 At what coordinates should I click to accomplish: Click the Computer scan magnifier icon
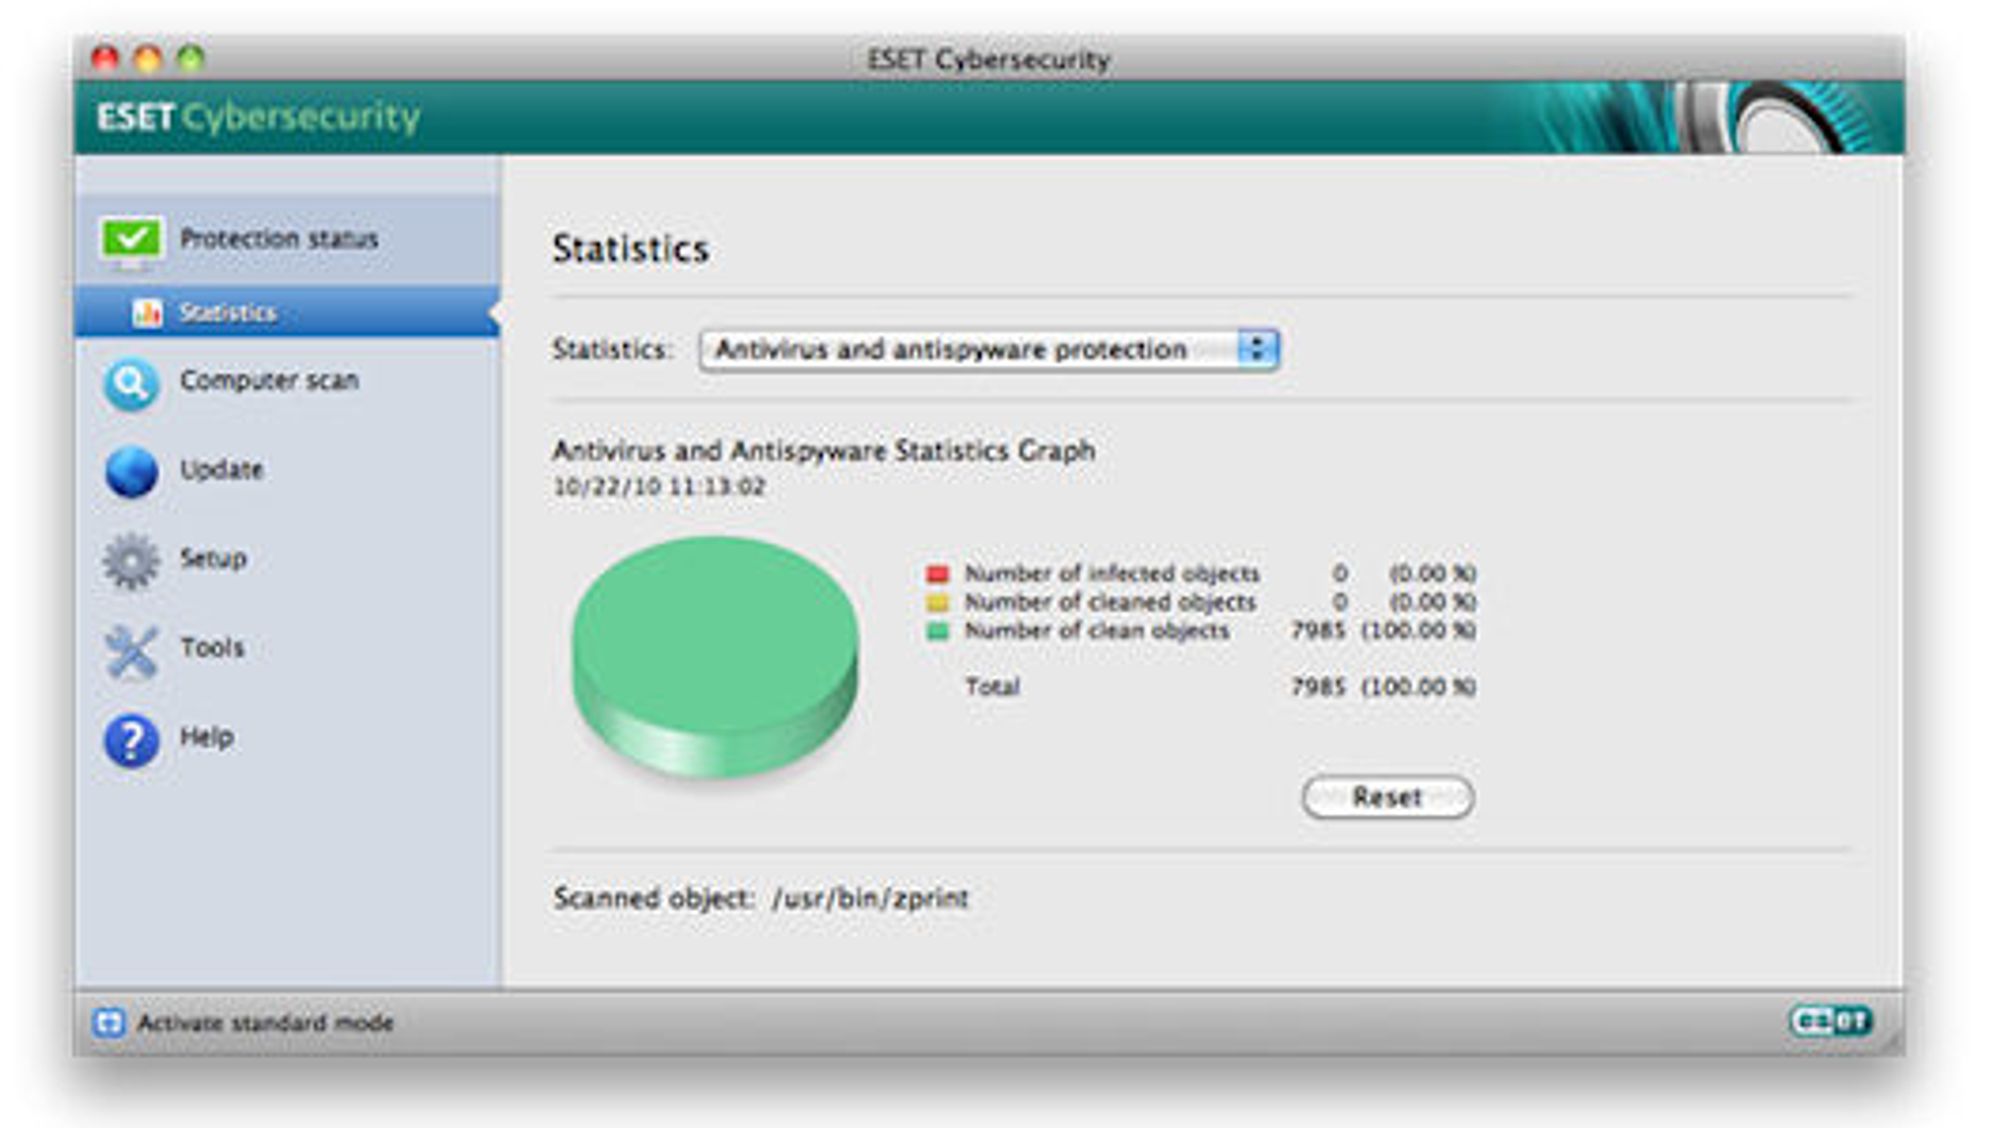point(131,383)
